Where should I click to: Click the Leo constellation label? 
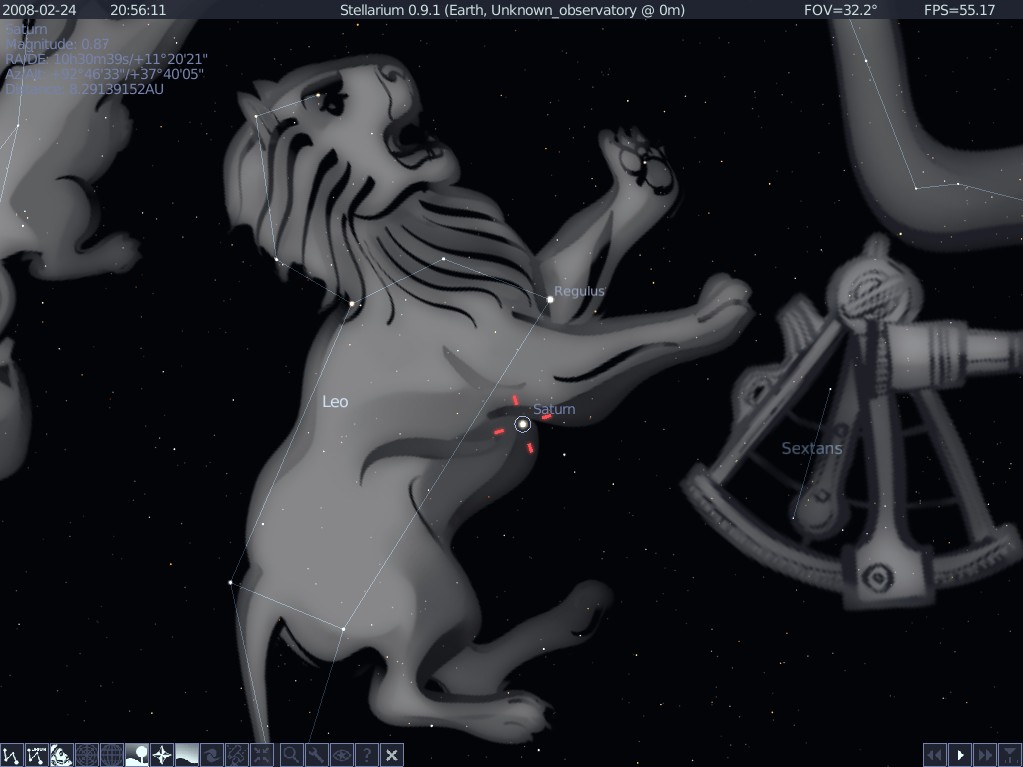335,402
